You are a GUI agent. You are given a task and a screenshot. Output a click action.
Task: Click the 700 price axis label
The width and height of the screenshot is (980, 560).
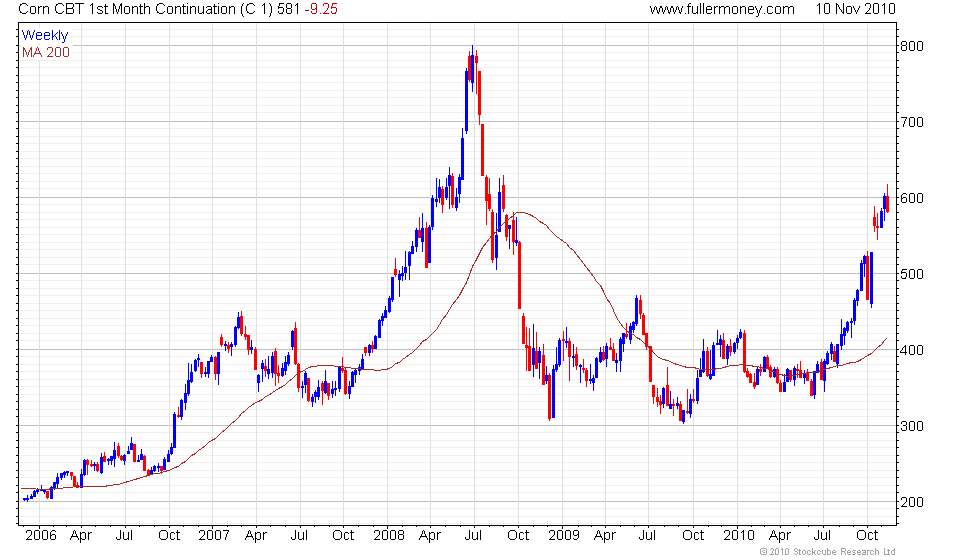coord(912,122)
